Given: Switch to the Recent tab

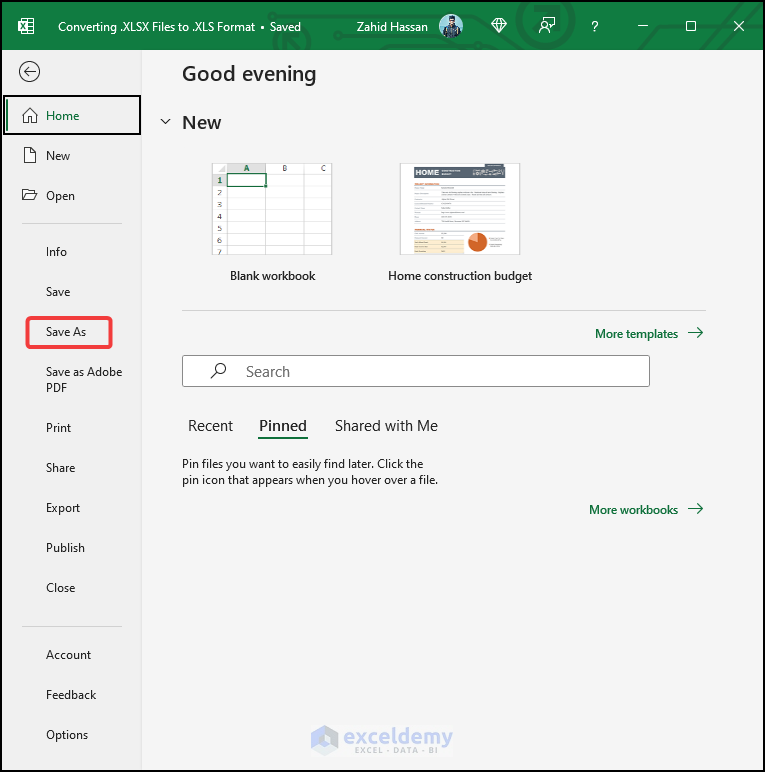Looking at the screenshot, I should pyautogui.click(x=210, y=425).
